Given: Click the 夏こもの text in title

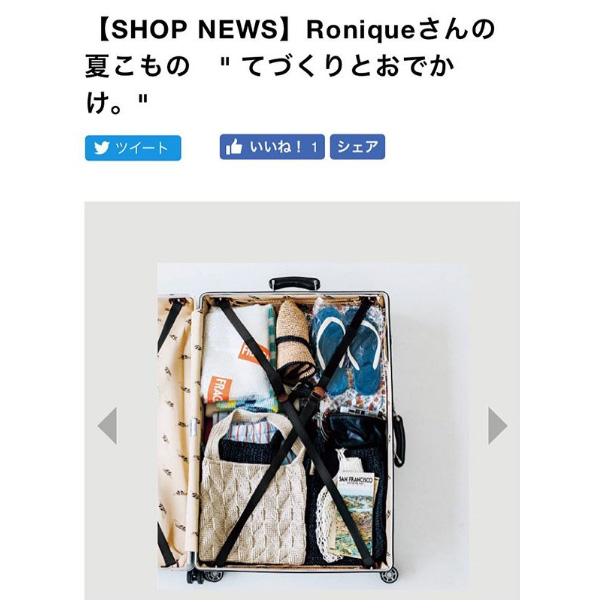Looking at the screenshot, I should tap(138, 67).
